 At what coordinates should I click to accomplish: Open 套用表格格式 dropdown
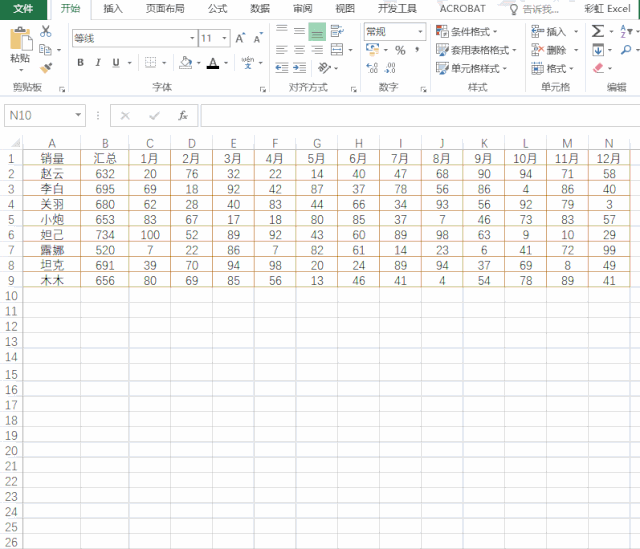click(476, 50)
